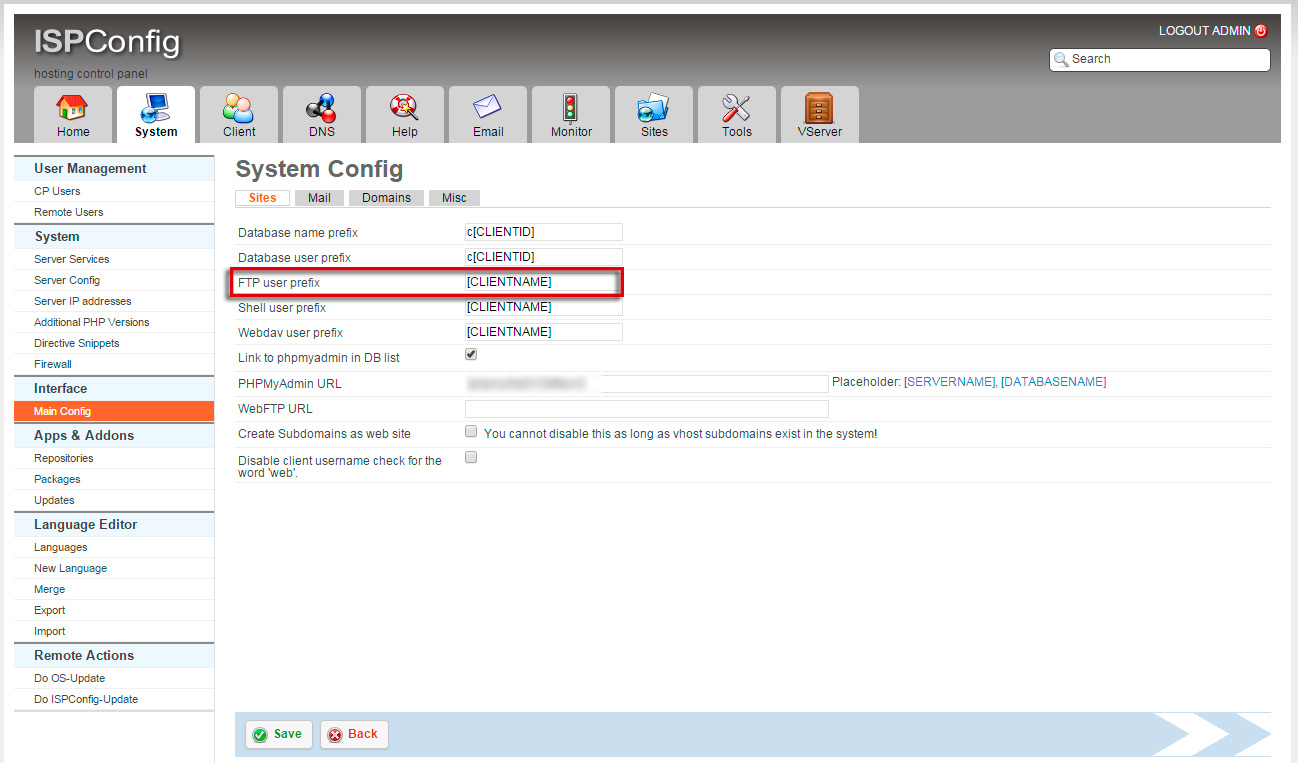Click the Save button
1298x763 pixels.
[x=279, y=734]
